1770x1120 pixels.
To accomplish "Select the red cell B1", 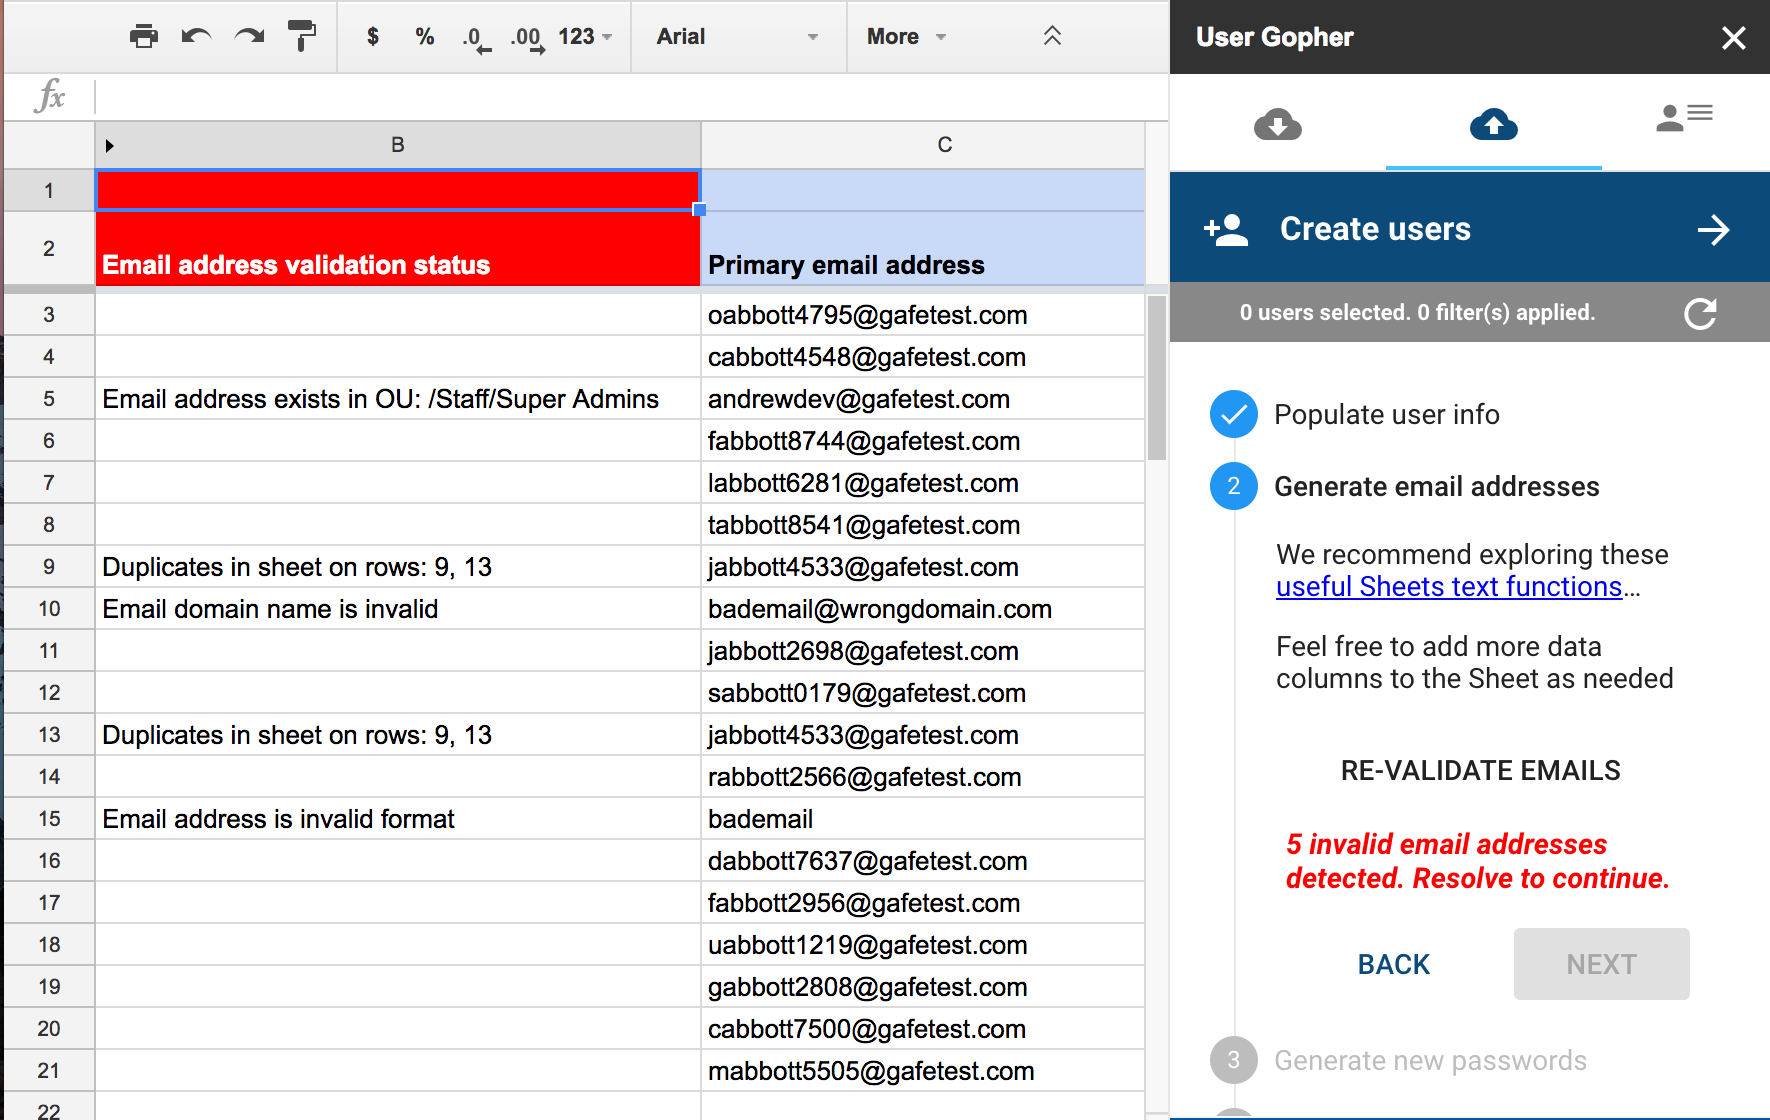I will tap(397, 190).
